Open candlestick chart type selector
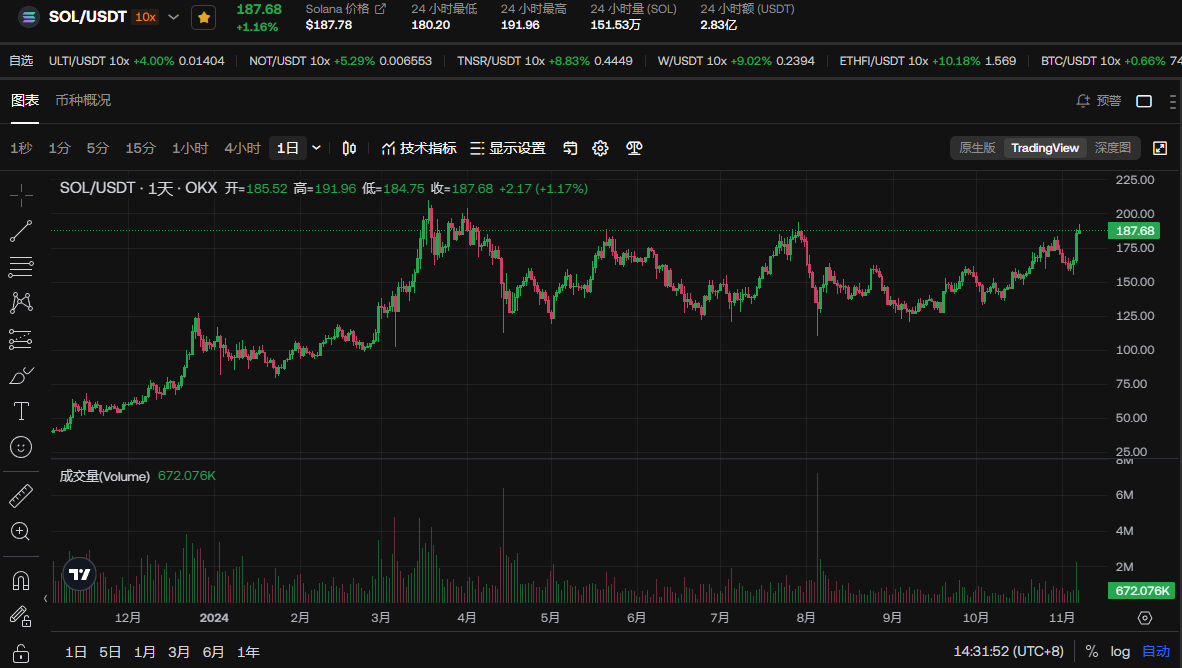This screenshot has height=668, width=1182. pos(349,148)
